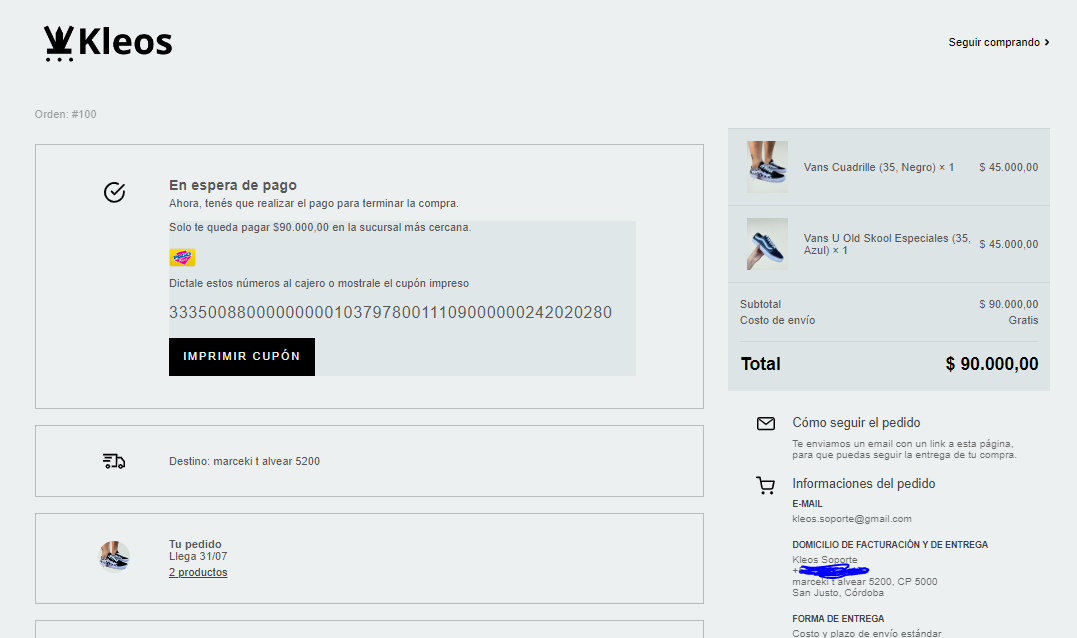Click the San Justo, Córdoba text
Image resolution: width=1077 pixels, height=638 pixels.
[x=838, y=593]
